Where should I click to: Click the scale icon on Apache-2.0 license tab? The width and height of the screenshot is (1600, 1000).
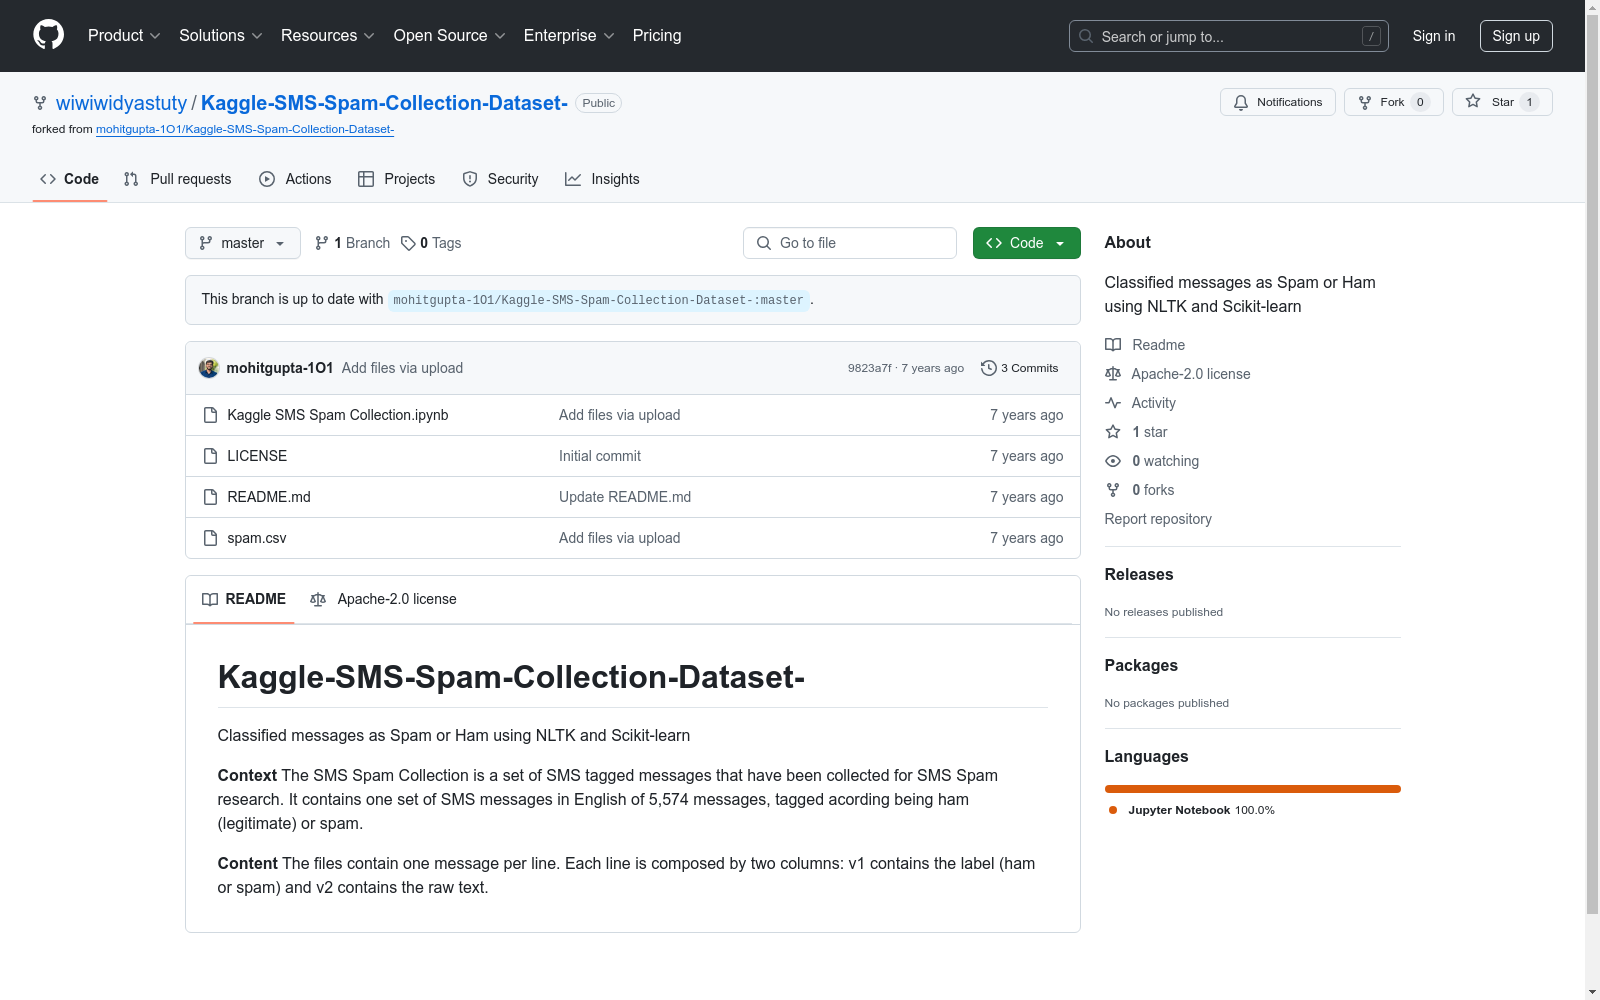(318, 599)
